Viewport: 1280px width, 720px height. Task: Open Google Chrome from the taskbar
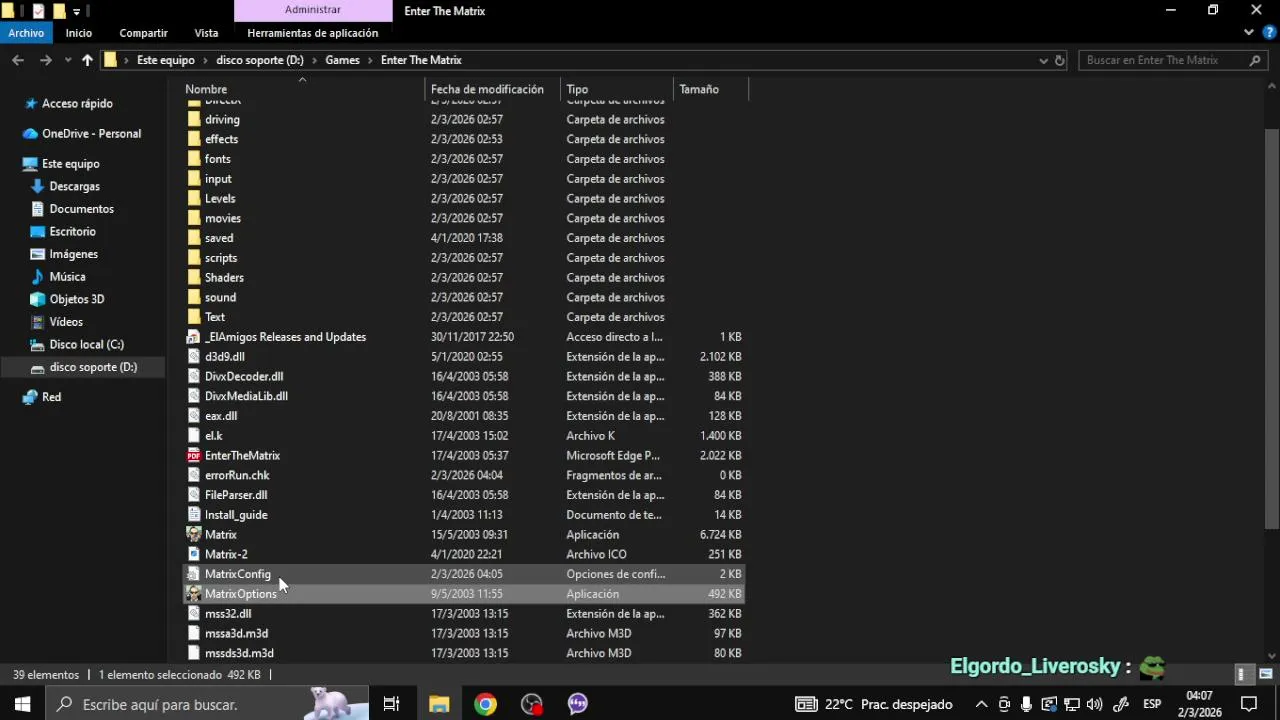click(x=485, y=704)
